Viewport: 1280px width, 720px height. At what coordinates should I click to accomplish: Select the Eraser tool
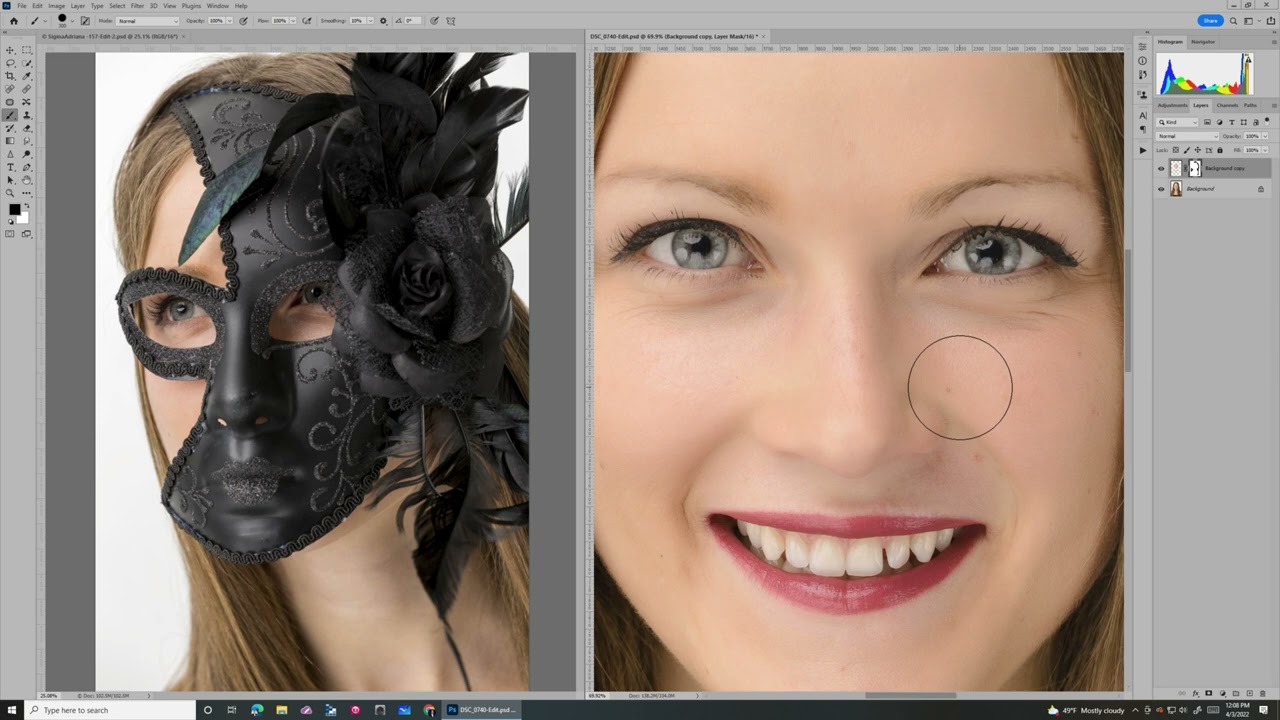[27, 128]
